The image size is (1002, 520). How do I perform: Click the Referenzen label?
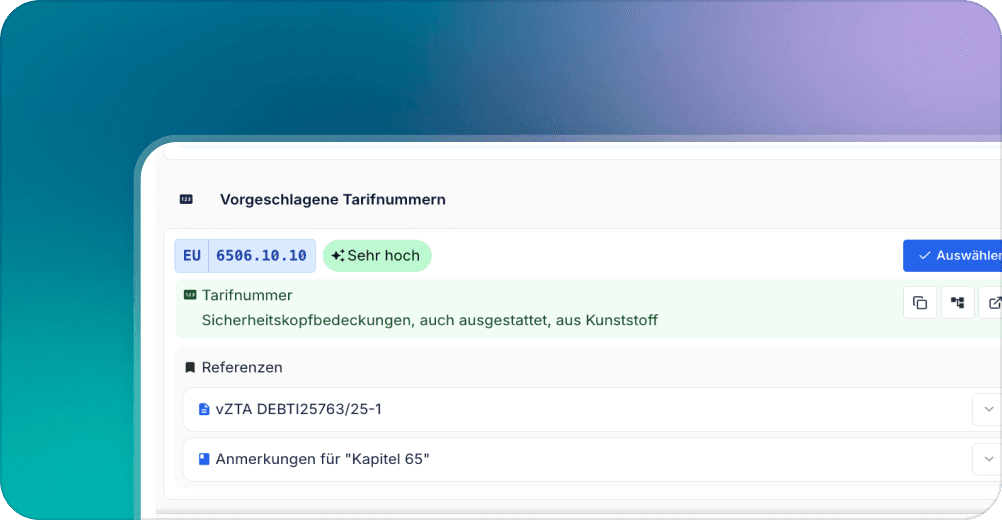coord(242,367)
